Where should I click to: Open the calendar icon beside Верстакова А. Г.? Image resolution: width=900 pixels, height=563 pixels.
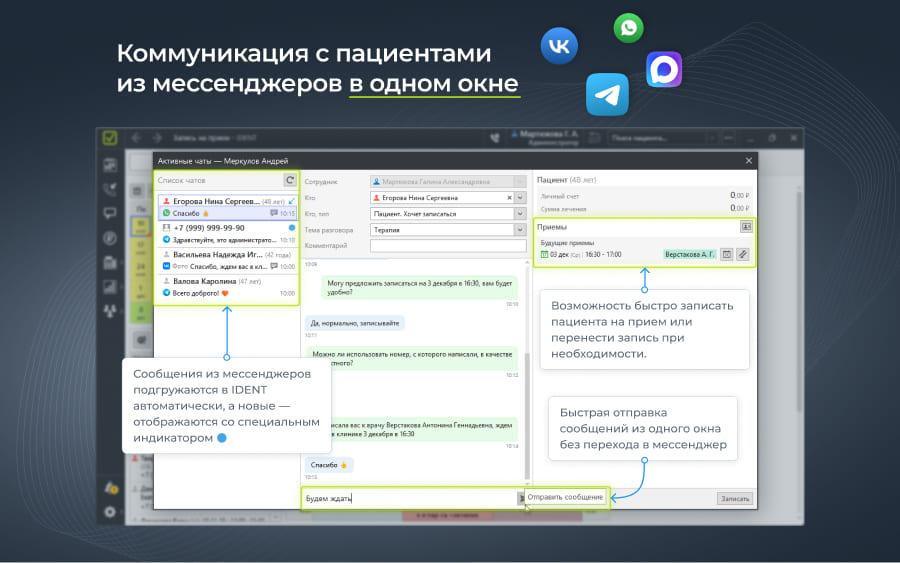pyautogui.click(x=727, y=254)
